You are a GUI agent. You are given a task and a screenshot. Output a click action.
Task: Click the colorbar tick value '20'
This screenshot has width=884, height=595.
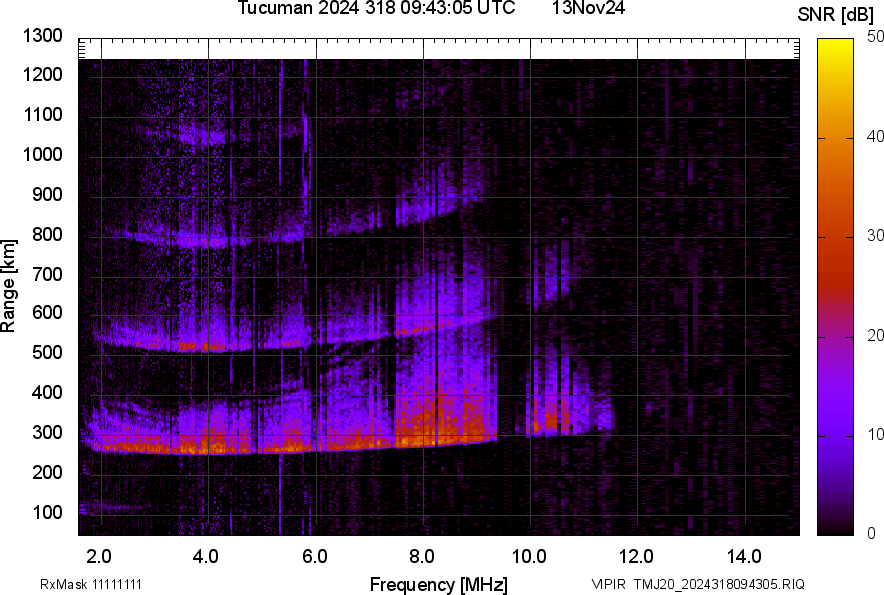(876, 336)
